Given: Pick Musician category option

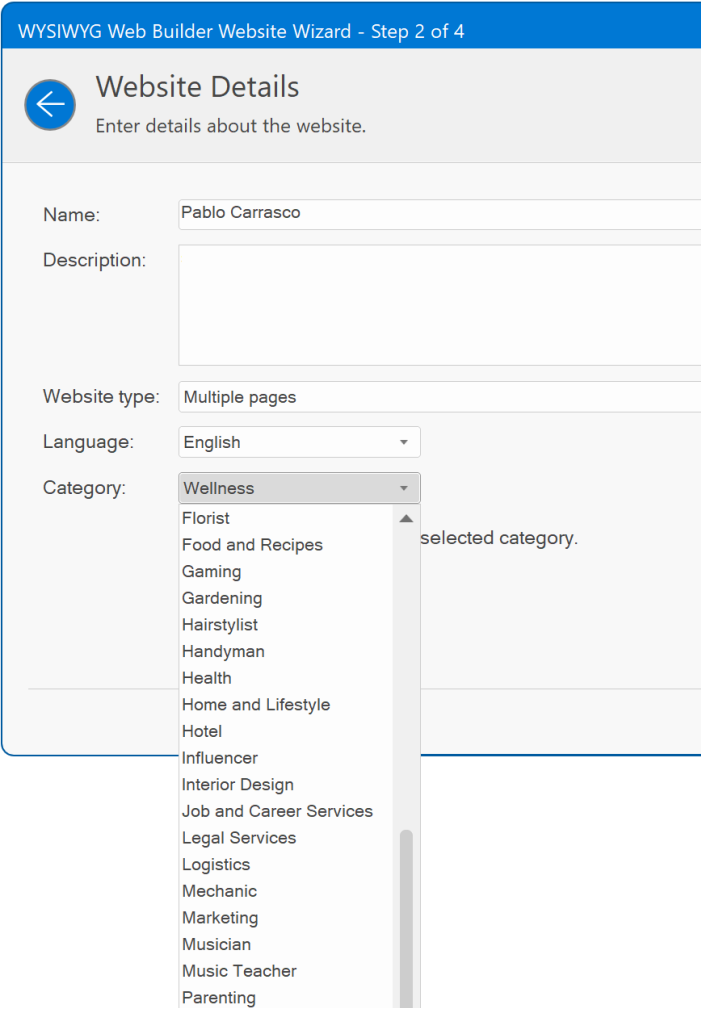Looking at the screenshot, I should (286, 945).
